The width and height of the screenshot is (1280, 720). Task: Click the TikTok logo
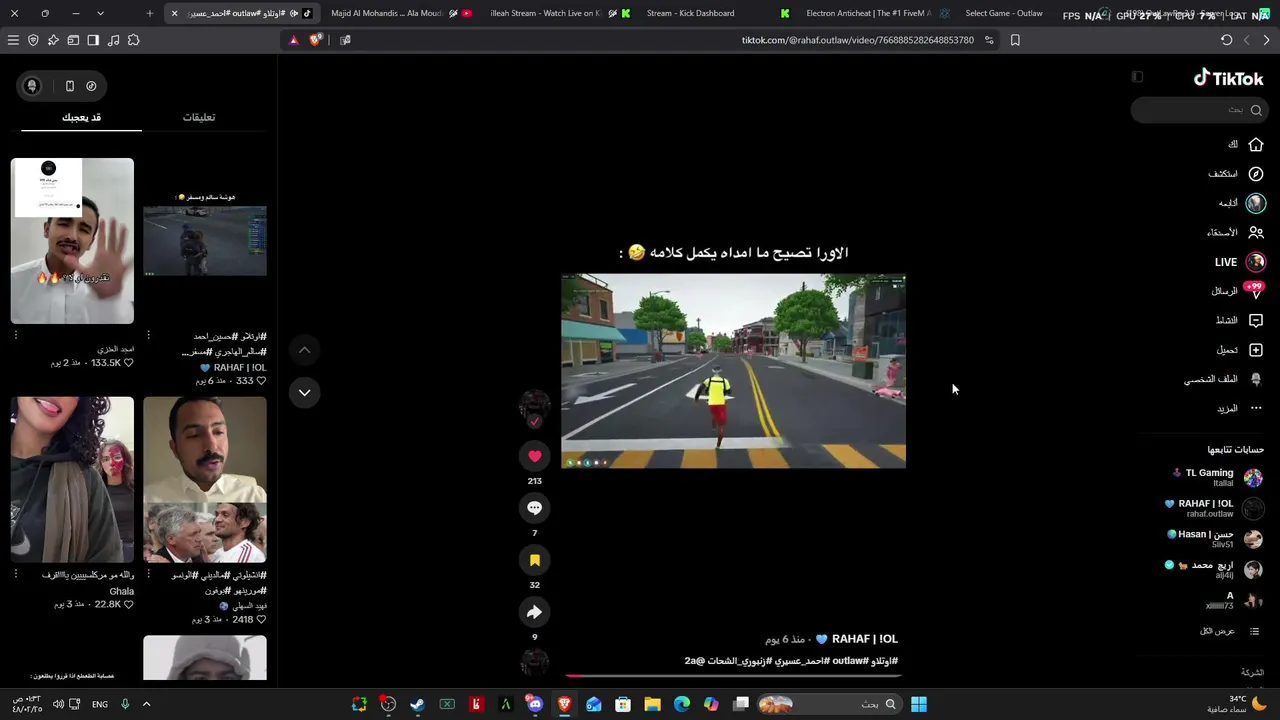tap(1228, 78)
